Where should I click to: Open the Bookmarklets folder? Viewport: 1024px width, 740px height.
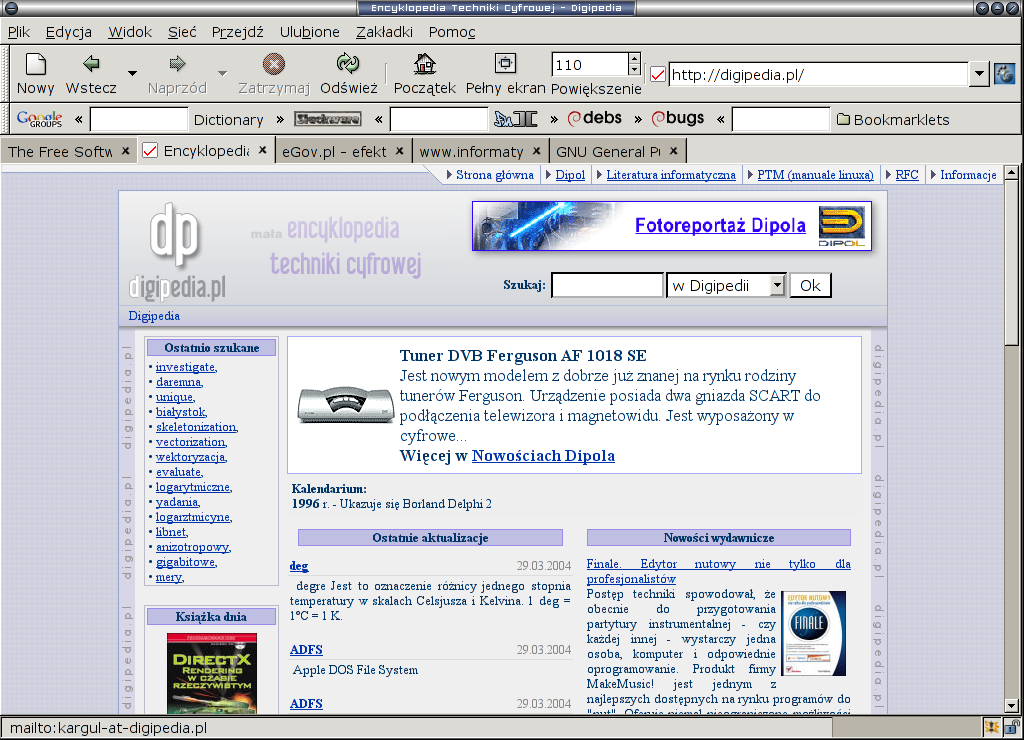tap(893, 120)
